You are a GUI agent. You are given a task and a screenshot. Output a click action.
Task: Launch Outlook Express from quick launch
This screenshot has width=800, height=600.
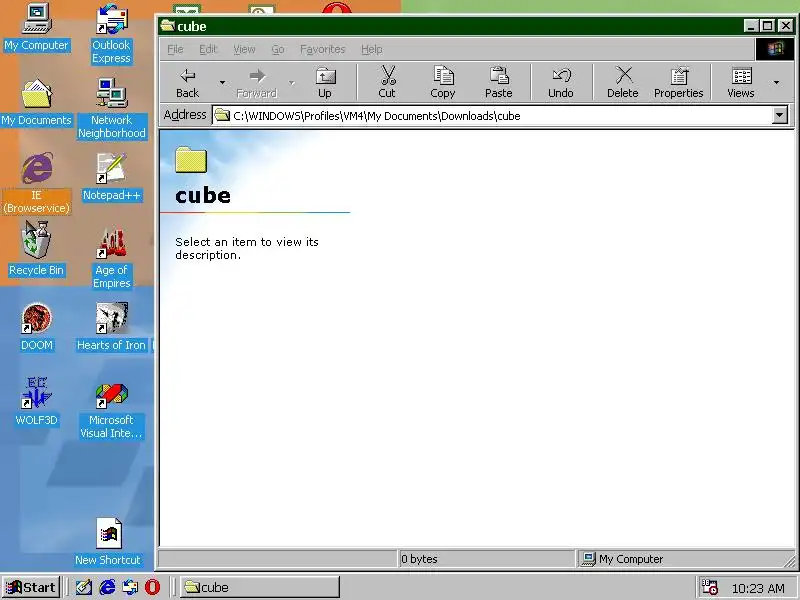130,587
